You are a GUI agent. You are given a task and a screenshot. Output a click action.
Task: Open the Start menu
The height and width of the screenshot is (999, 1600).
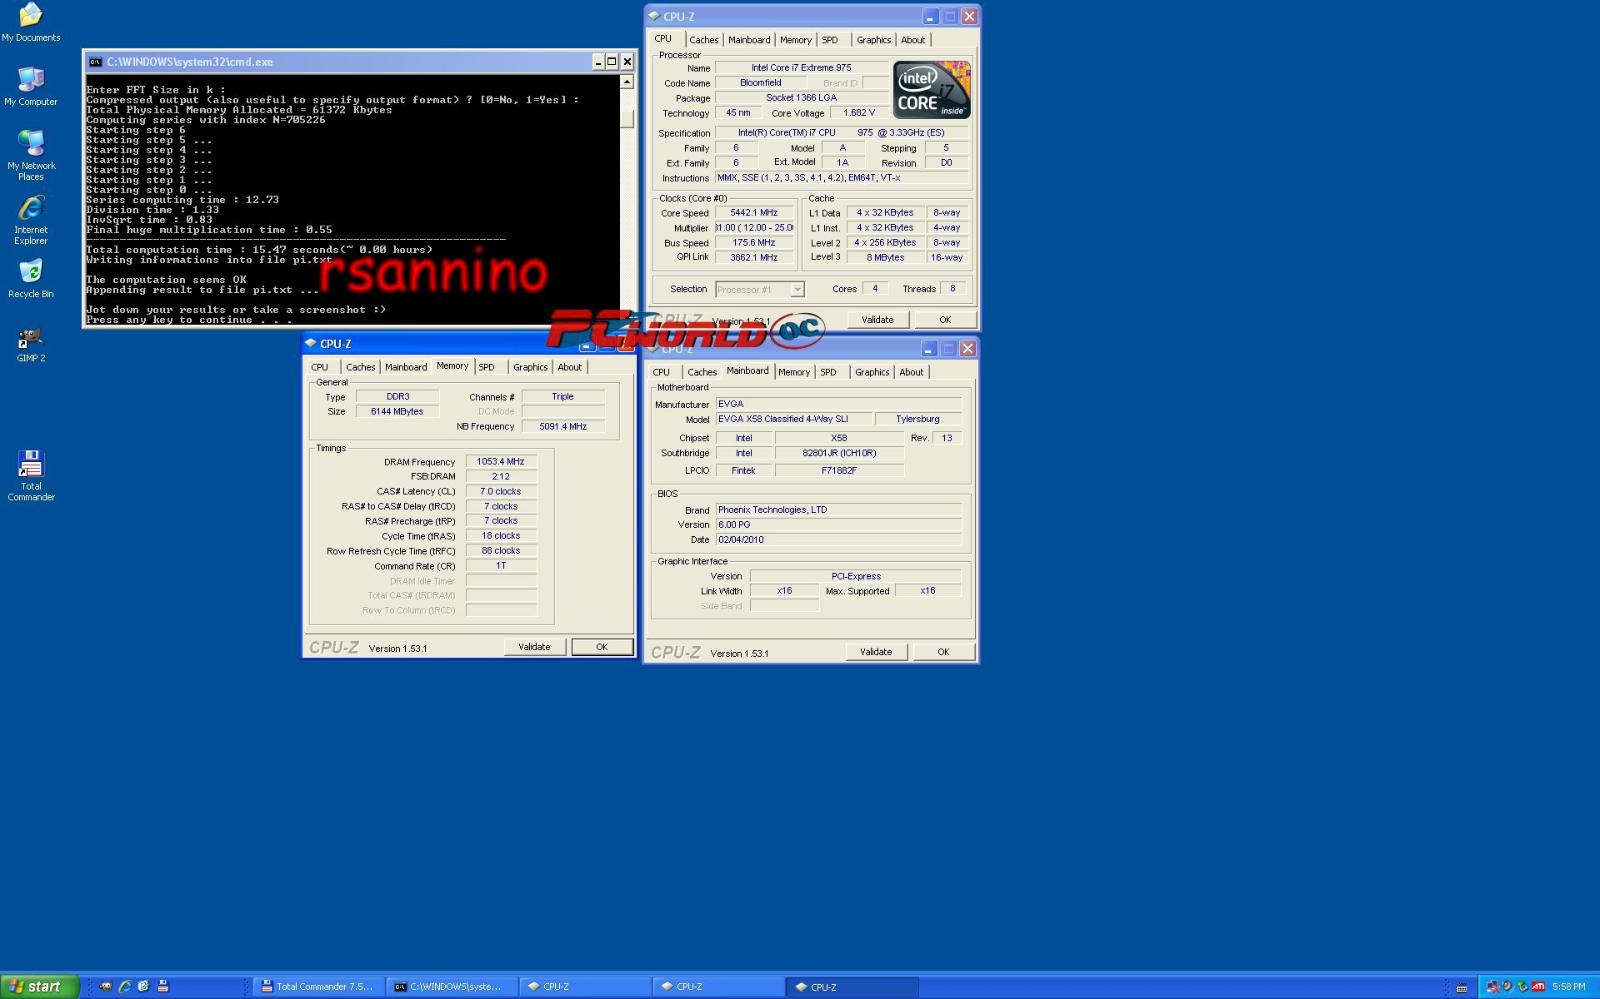[x=40, y=986]
